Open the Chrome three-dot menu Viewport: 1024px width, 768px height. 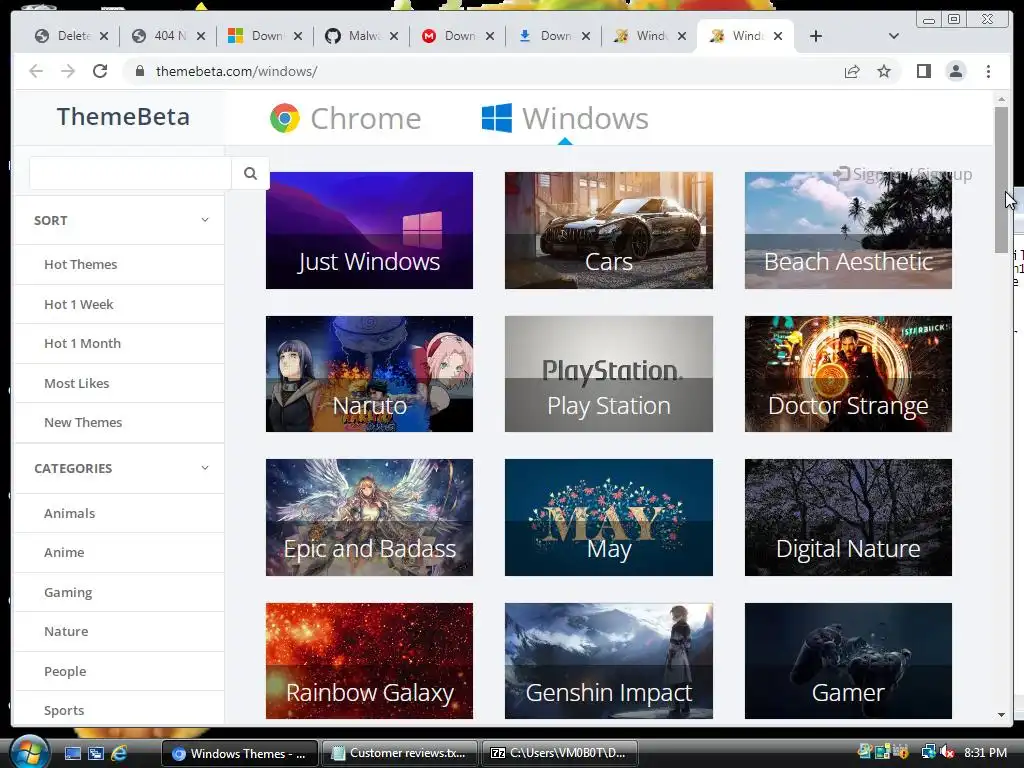pos(988,71)
